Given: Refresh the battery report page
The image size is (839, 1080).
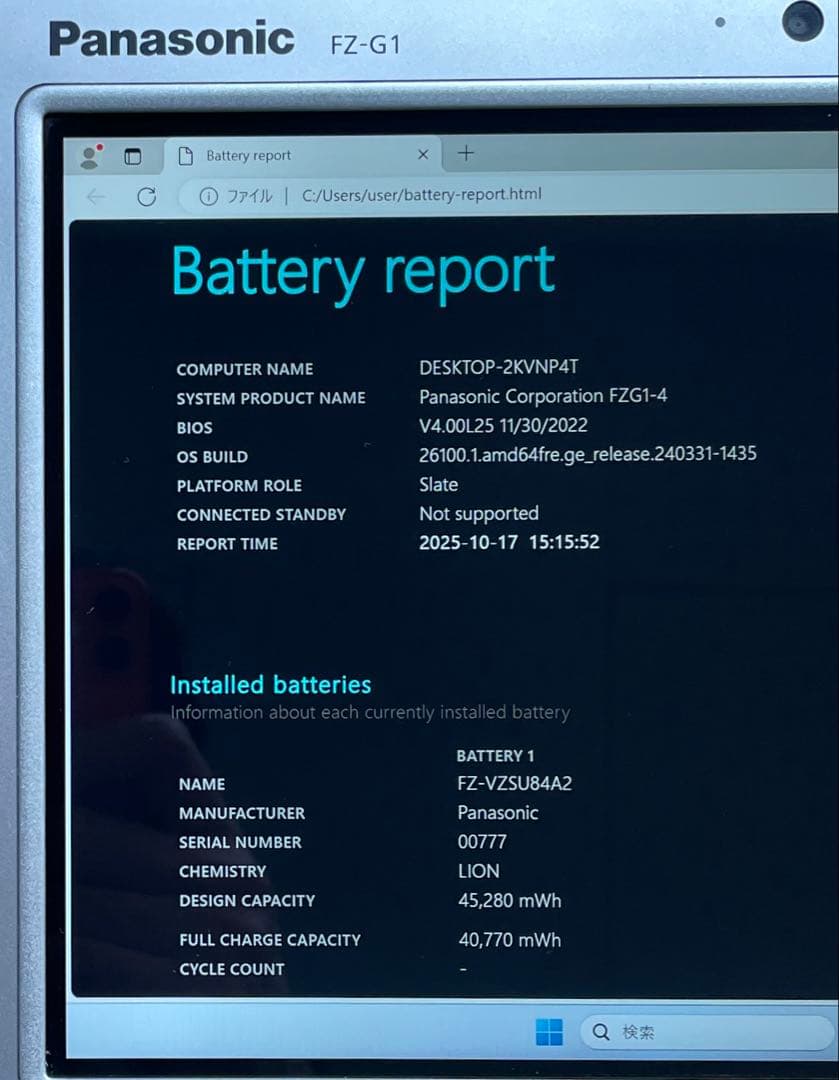Looking at the screenshot, I should click(x=146, y=196).
